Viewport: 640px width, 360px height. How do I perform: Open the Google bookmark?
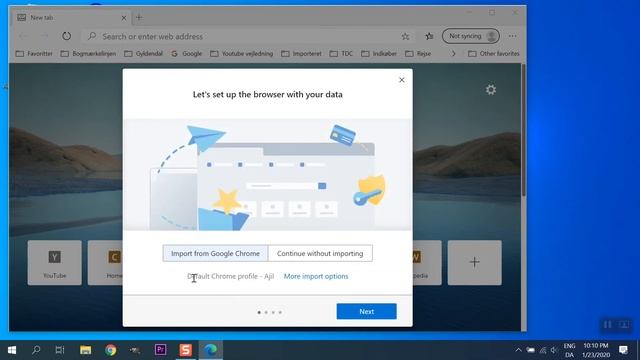coord(187,53)
